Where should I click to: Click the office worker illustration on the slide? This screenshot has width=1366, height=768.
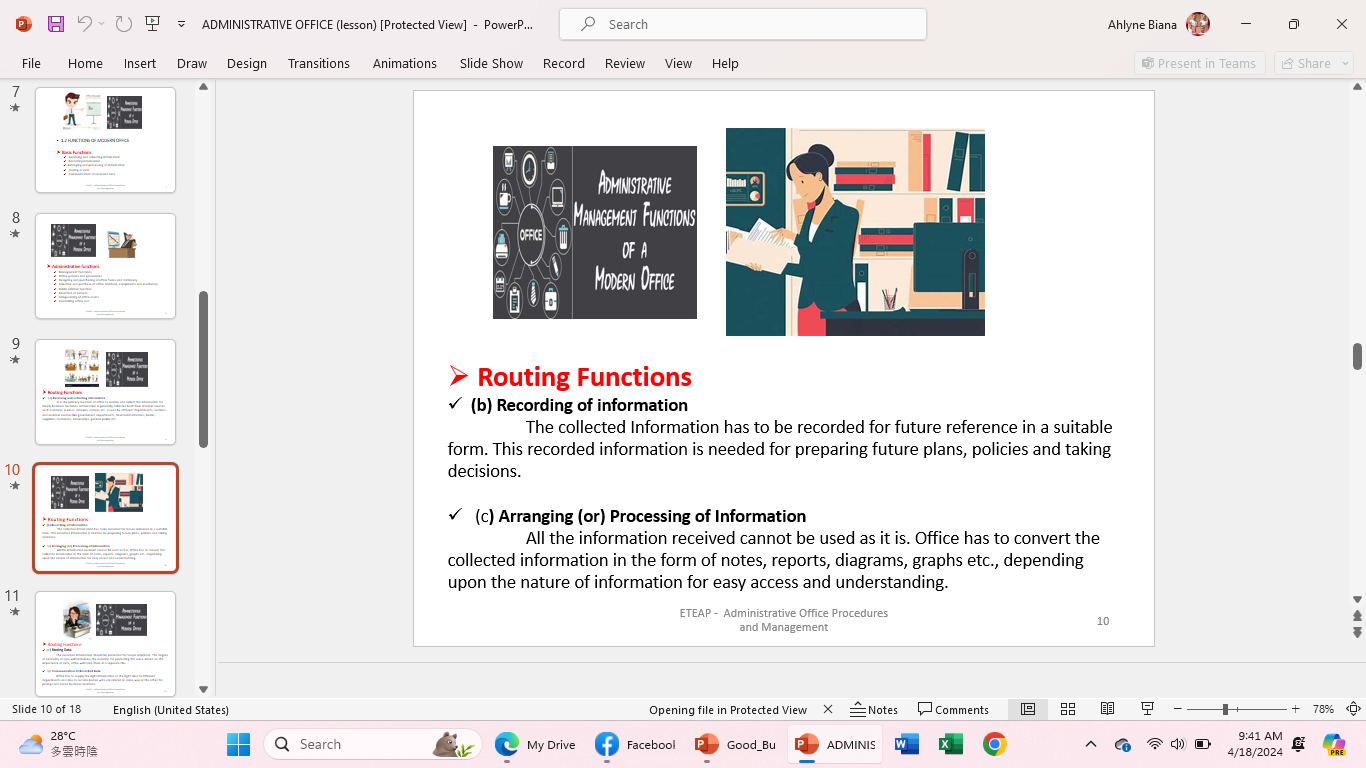(x=855, y=232)
